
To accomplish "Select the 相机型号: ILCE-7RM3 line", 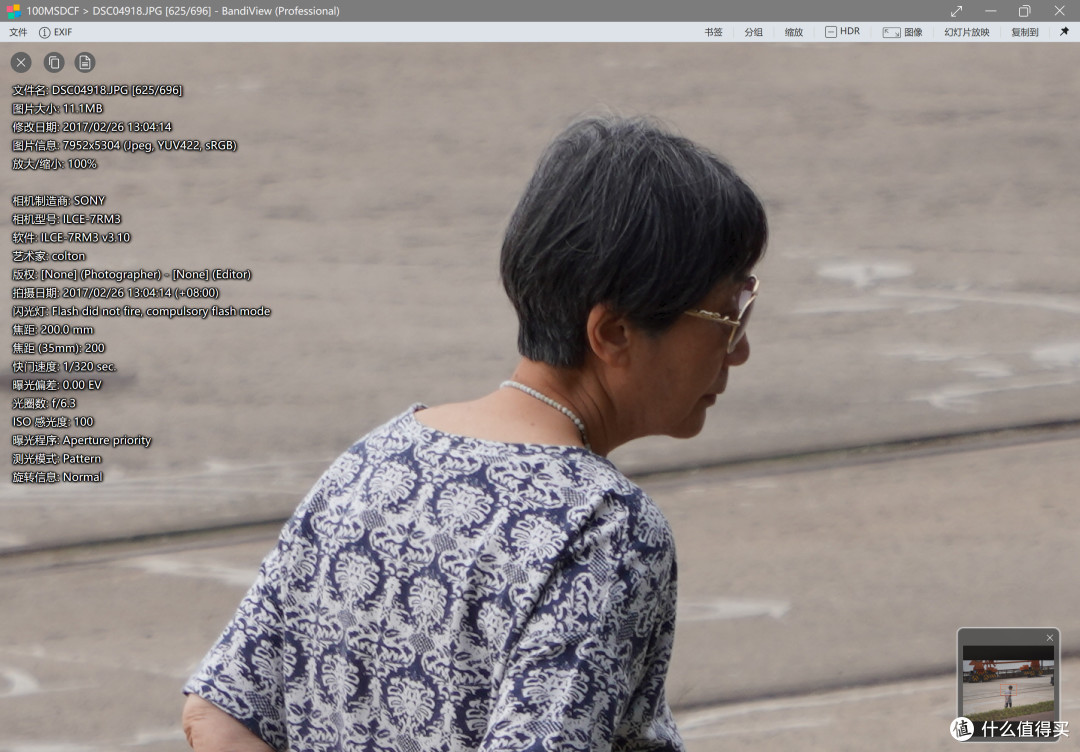I will pyautogui.click(x=66, y=219).
